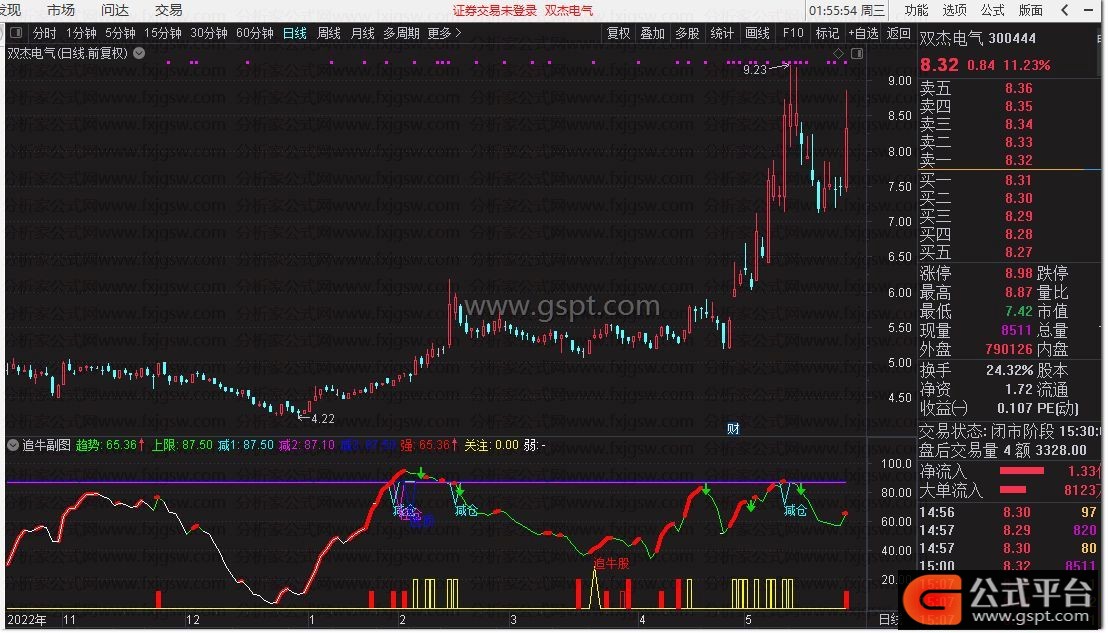Click the 财 financial marker on the chart

coord(733,429)
